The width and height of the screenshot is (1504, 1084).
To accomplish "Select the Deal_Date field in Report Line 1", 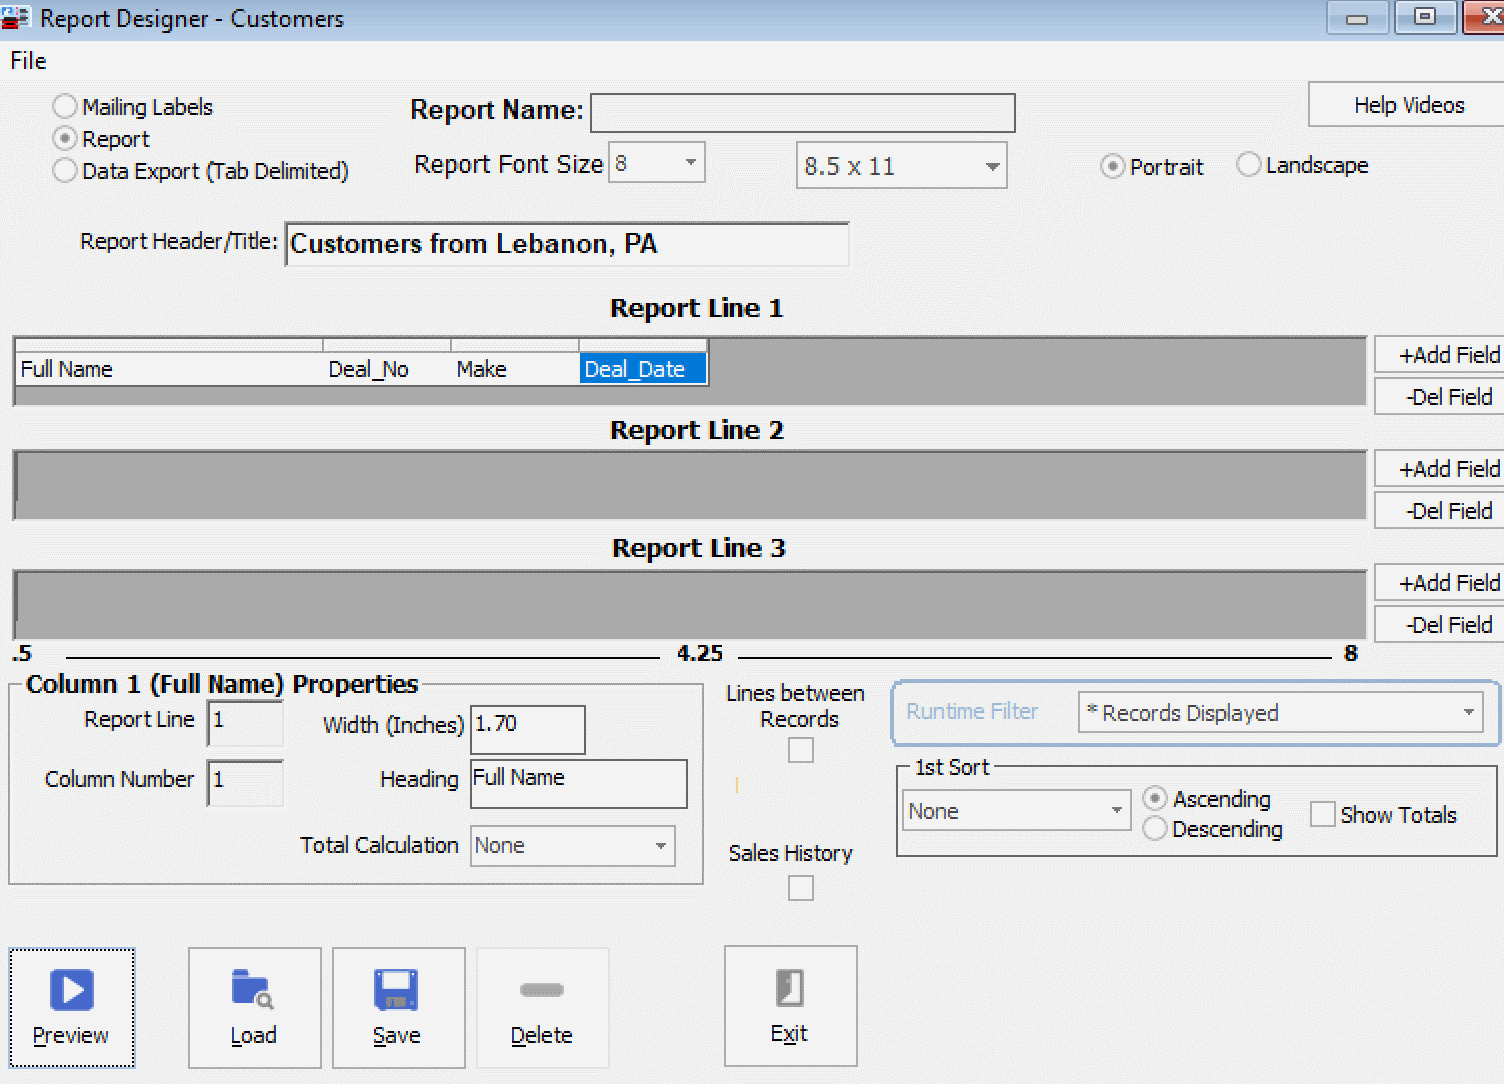I will [x=640, y=368].
